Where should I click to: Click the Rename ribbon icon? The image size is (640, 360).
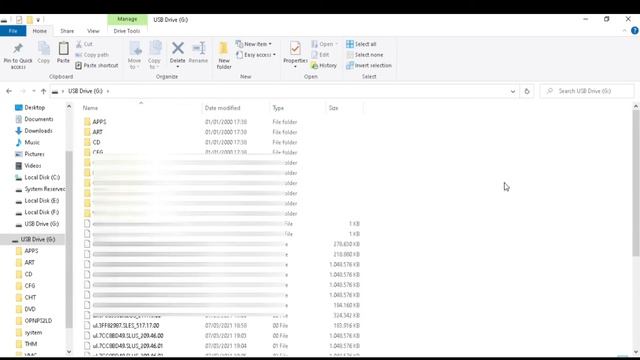[x=199, y=48]
